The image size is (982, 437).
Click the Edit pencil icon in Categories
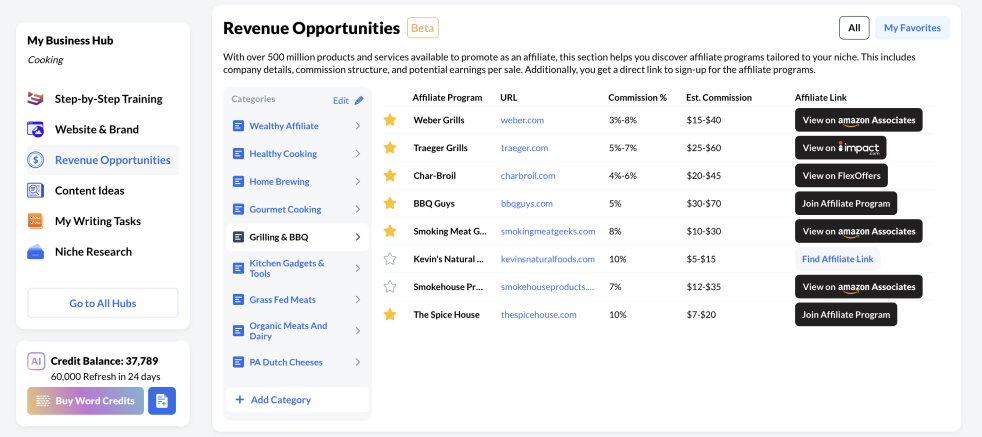pyautogui.click(x=359, y=100)
